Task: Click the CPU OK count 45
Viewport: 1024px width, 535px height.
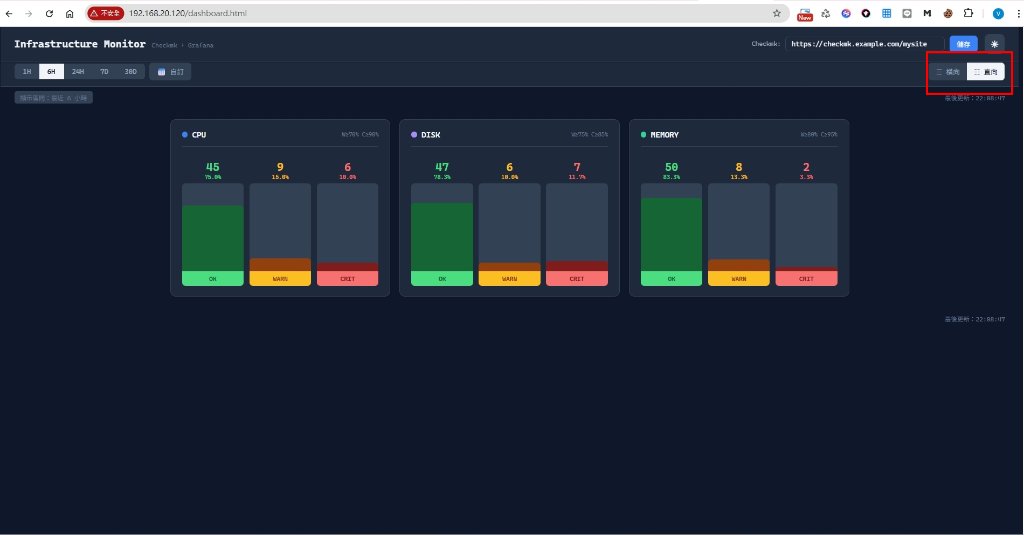Action: click(x=213, y=167)
